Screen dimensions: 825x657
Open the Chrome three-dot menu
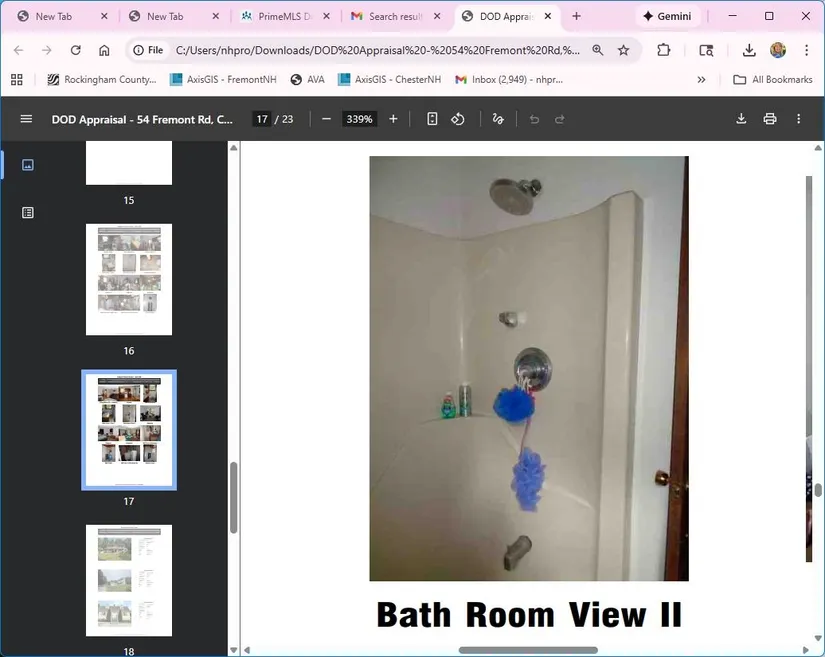tap(806, 50)
